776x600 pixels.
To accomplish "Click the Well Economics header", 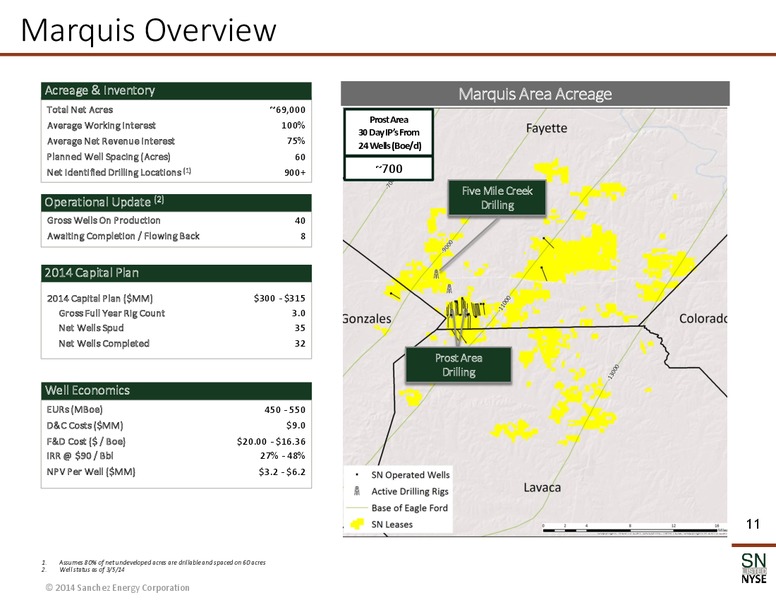I will coord(176,391).
